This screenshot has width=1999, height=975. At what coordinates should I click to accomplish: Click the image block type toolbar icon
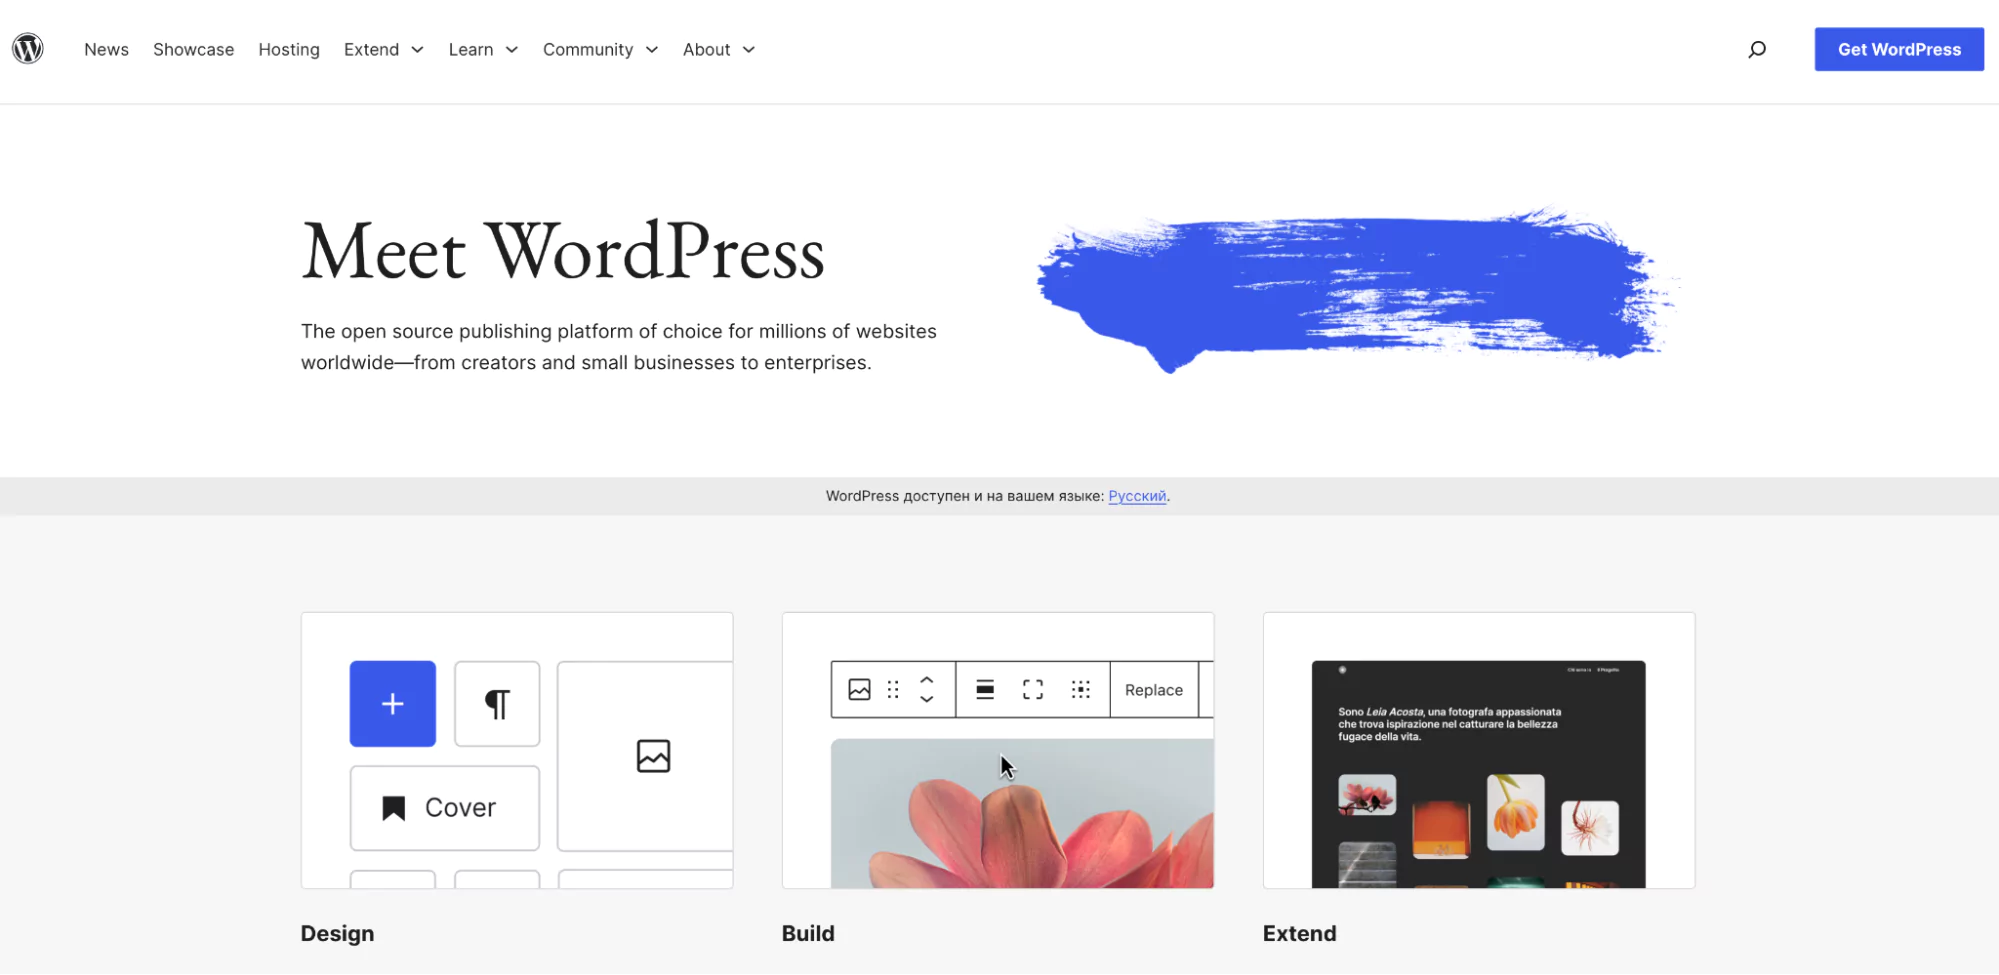[859, 690]
